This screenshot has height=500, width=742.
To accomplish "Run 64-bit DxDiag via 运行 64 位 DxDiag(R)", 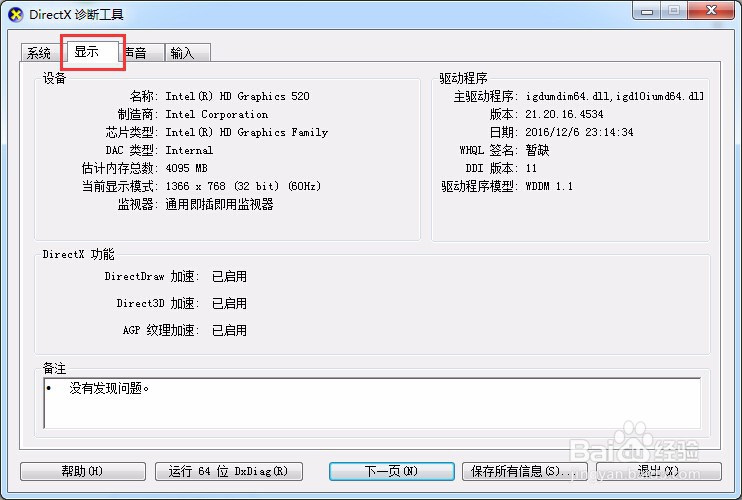I will tap(229, 471).
